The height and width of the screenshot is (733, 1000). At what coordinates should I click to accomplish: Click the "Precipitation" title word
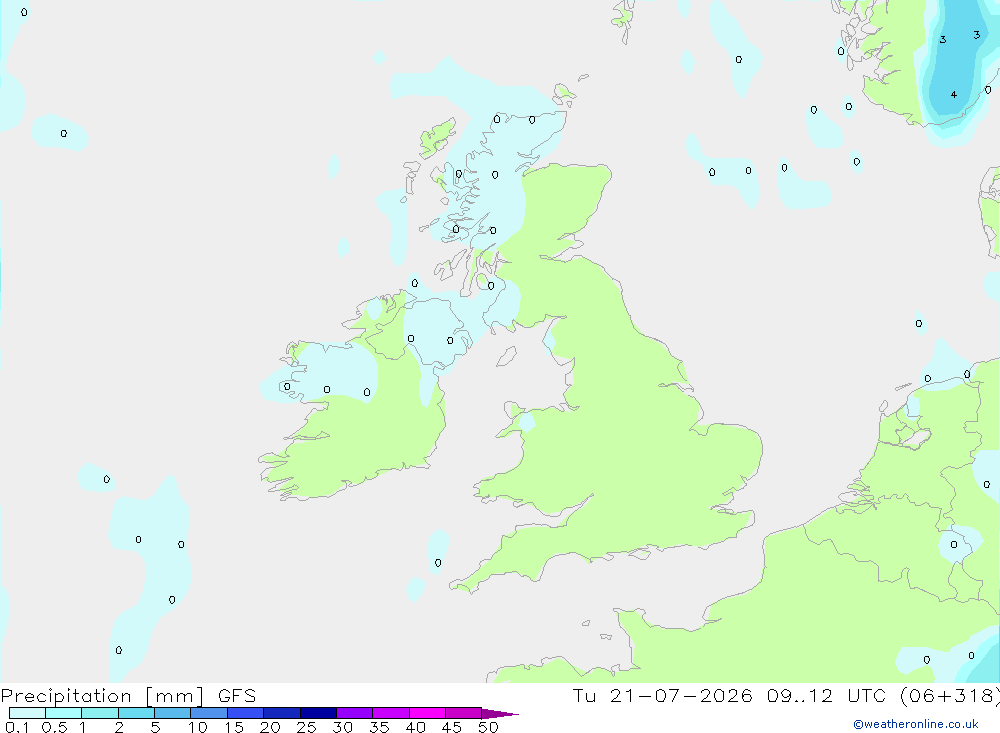click(66, 696)
